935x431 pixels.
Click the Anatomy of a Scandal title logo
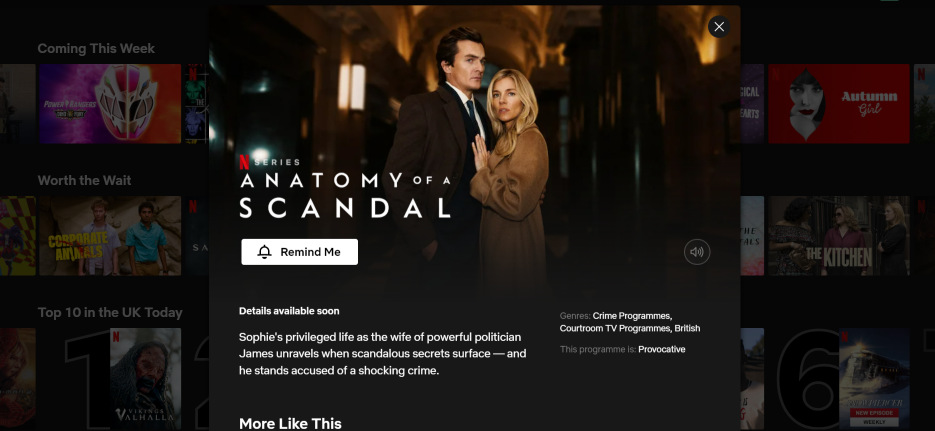pyautogui.click(x=345, y=196)
